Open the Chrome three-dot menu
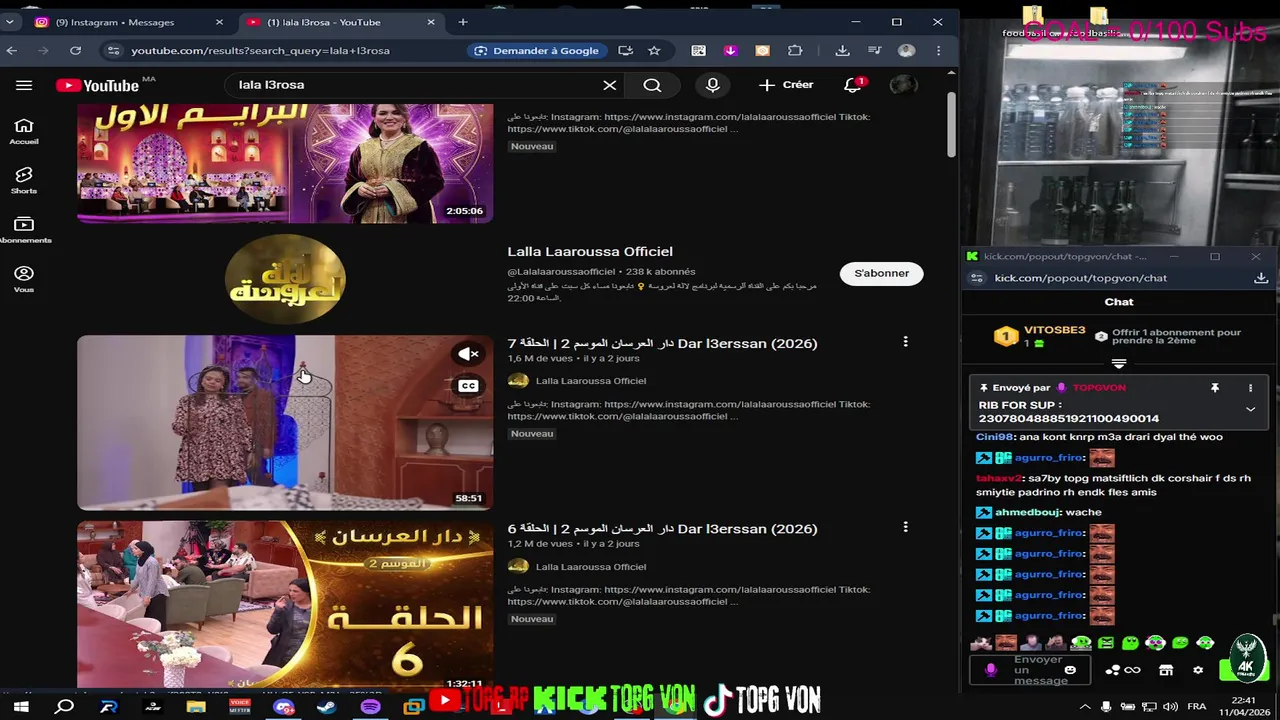 pos(938,50)
